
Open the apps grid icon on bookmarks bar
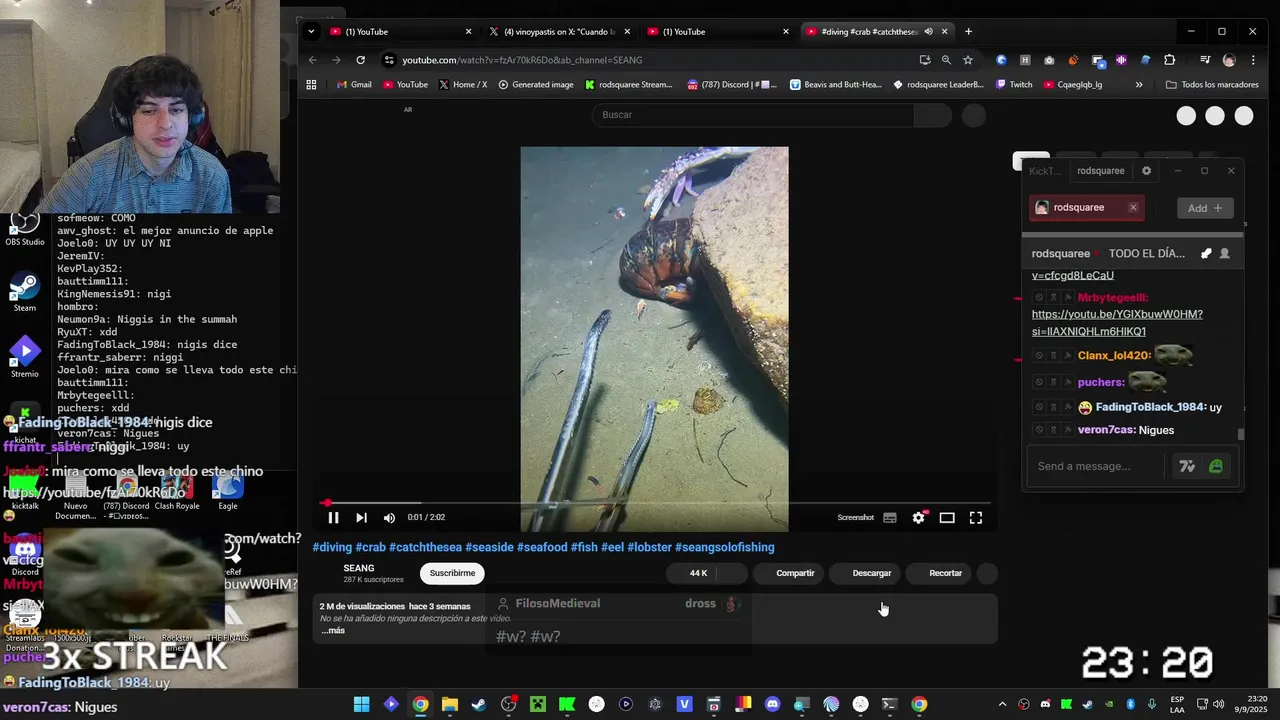click(311, 85)
